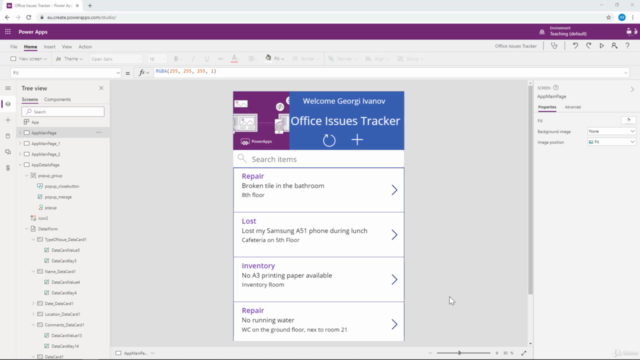This screenshot has height=360, width=640.
Task: Open the share app person icon
Action: [x=614, y=46]
